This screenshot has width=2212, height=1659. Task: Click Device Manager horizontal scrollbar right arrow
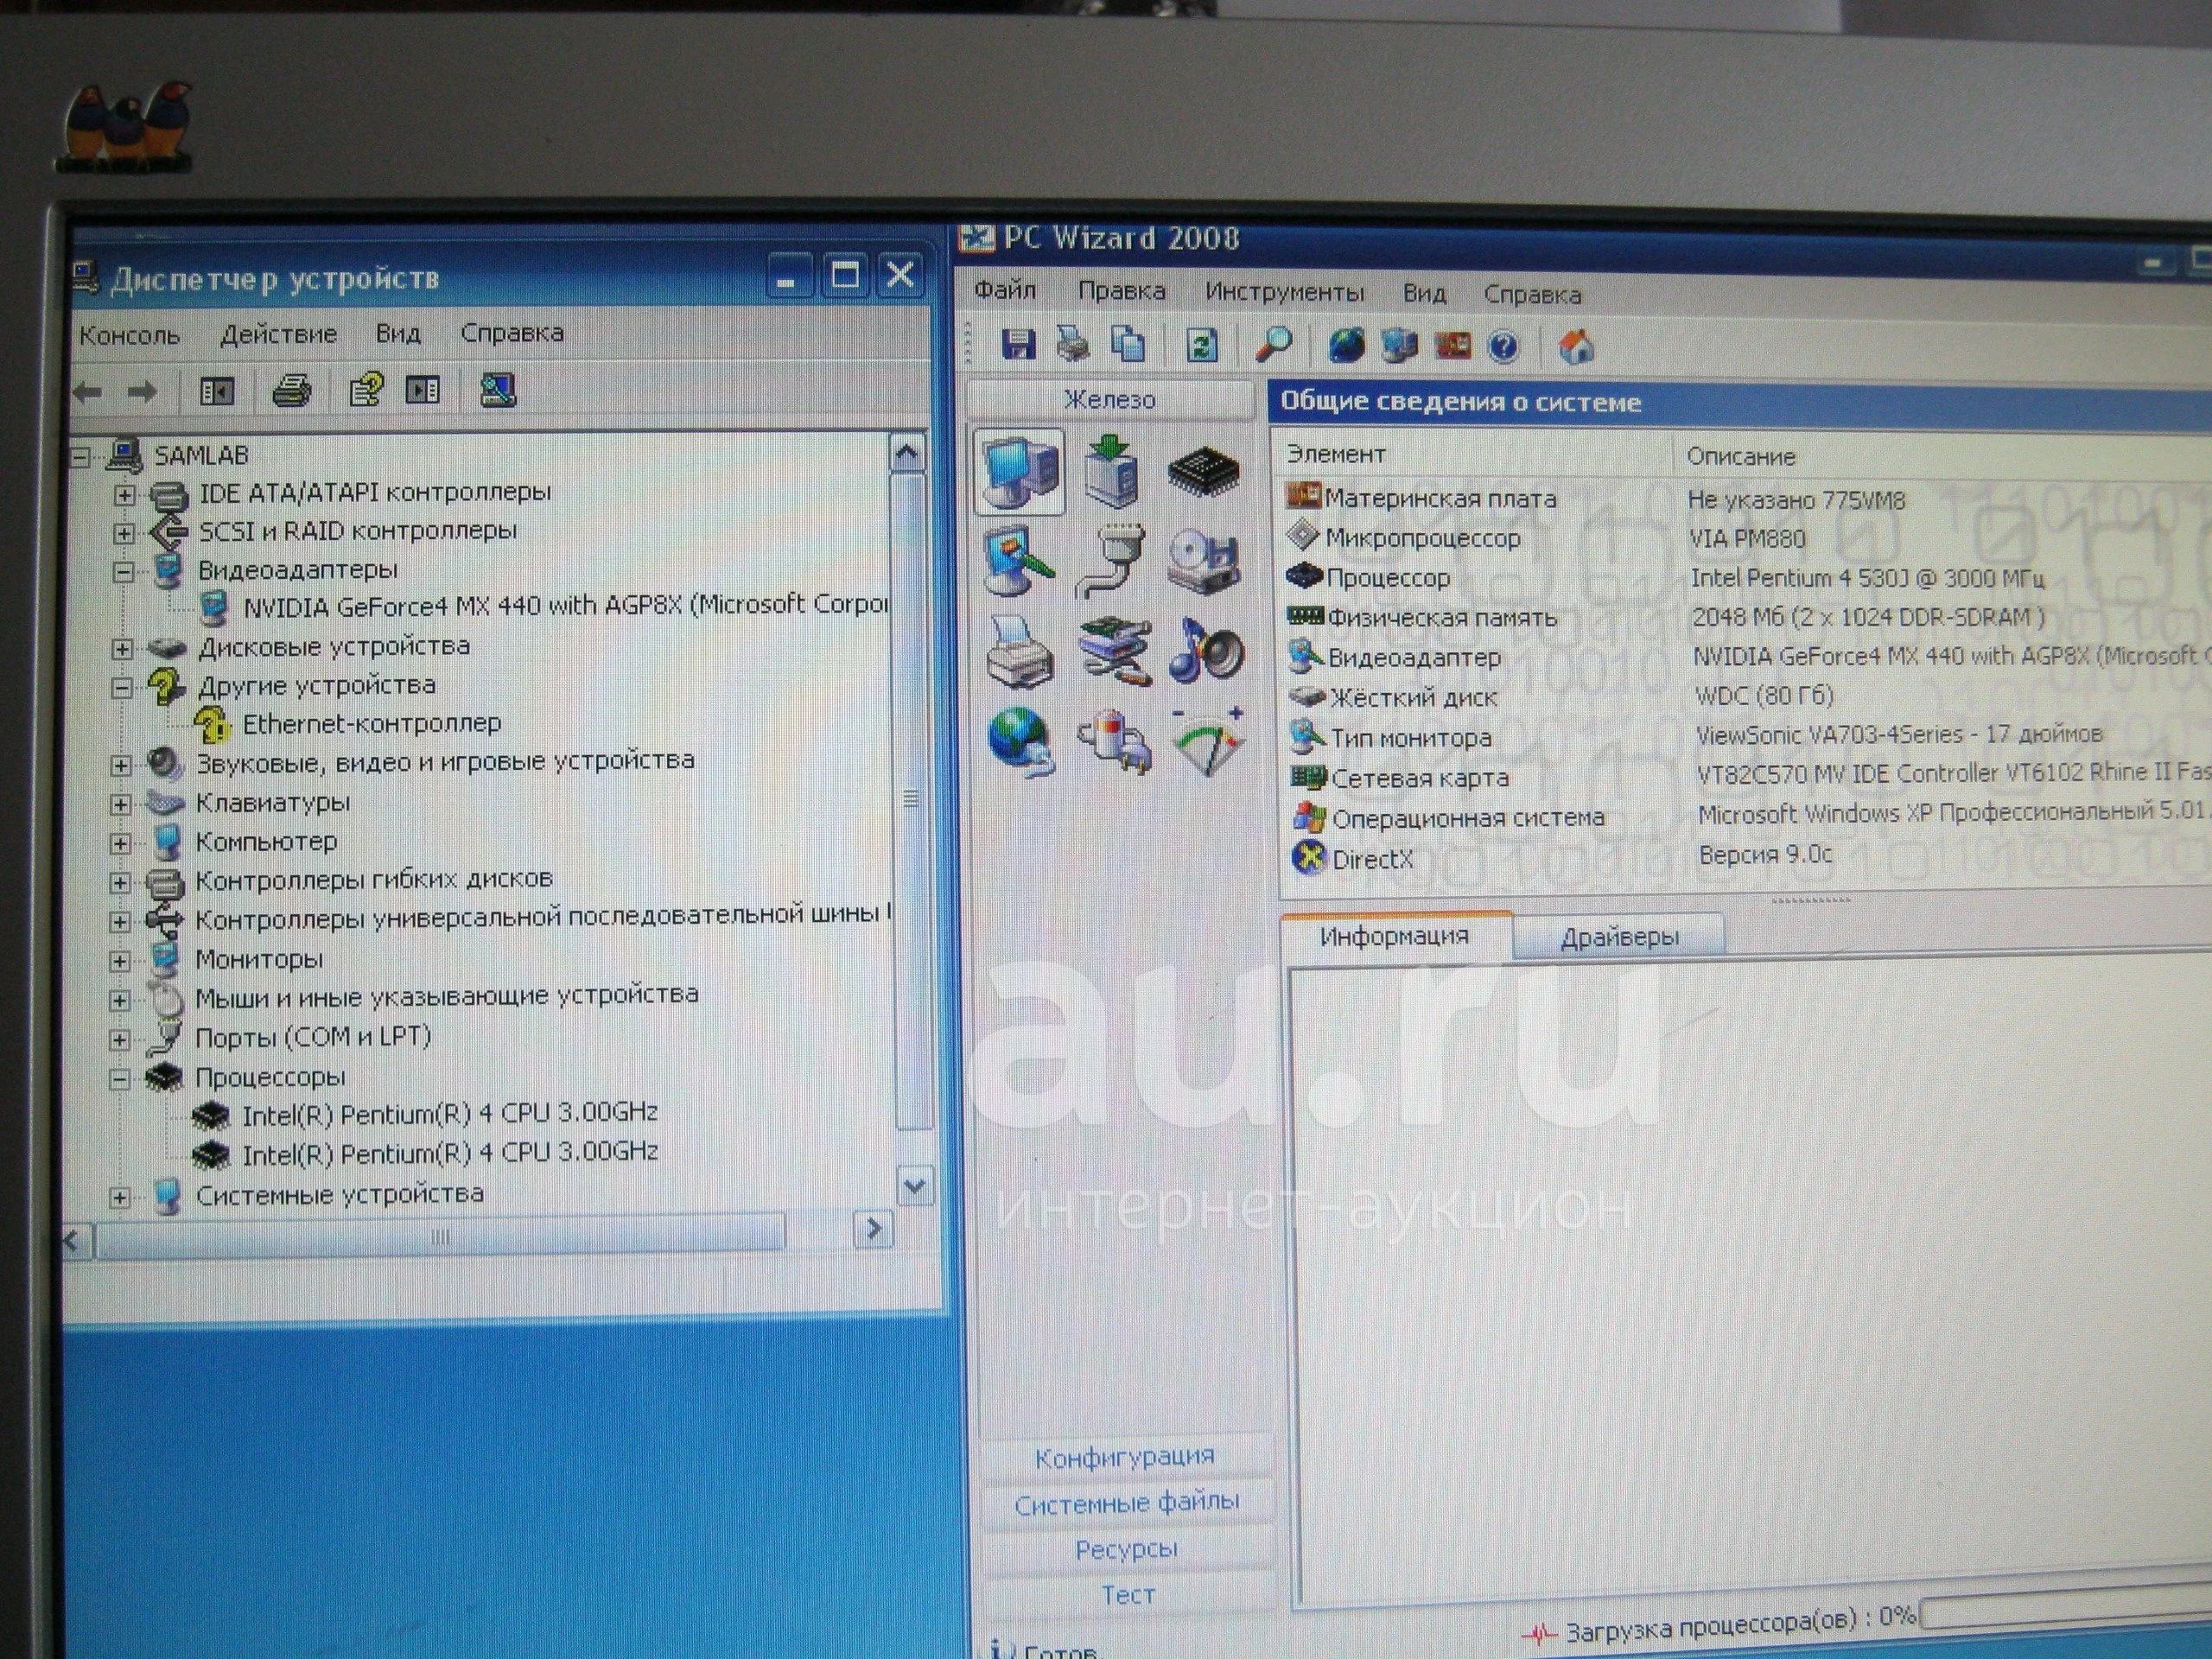[873, 1228]
